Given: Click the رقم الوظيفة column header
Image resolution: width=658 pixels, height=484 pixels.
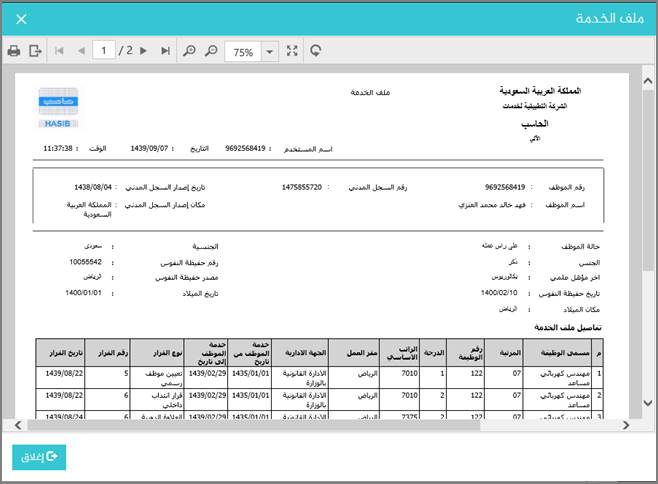Looking at the screenshot, I should point(466,353).
